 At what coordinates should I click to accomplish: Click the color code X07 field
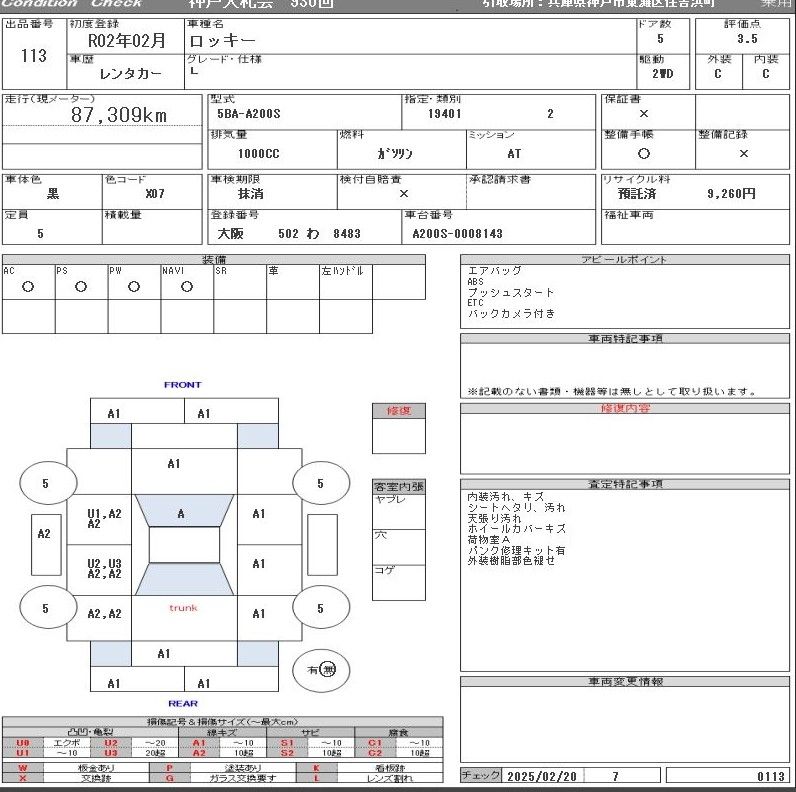pos(155,194)
